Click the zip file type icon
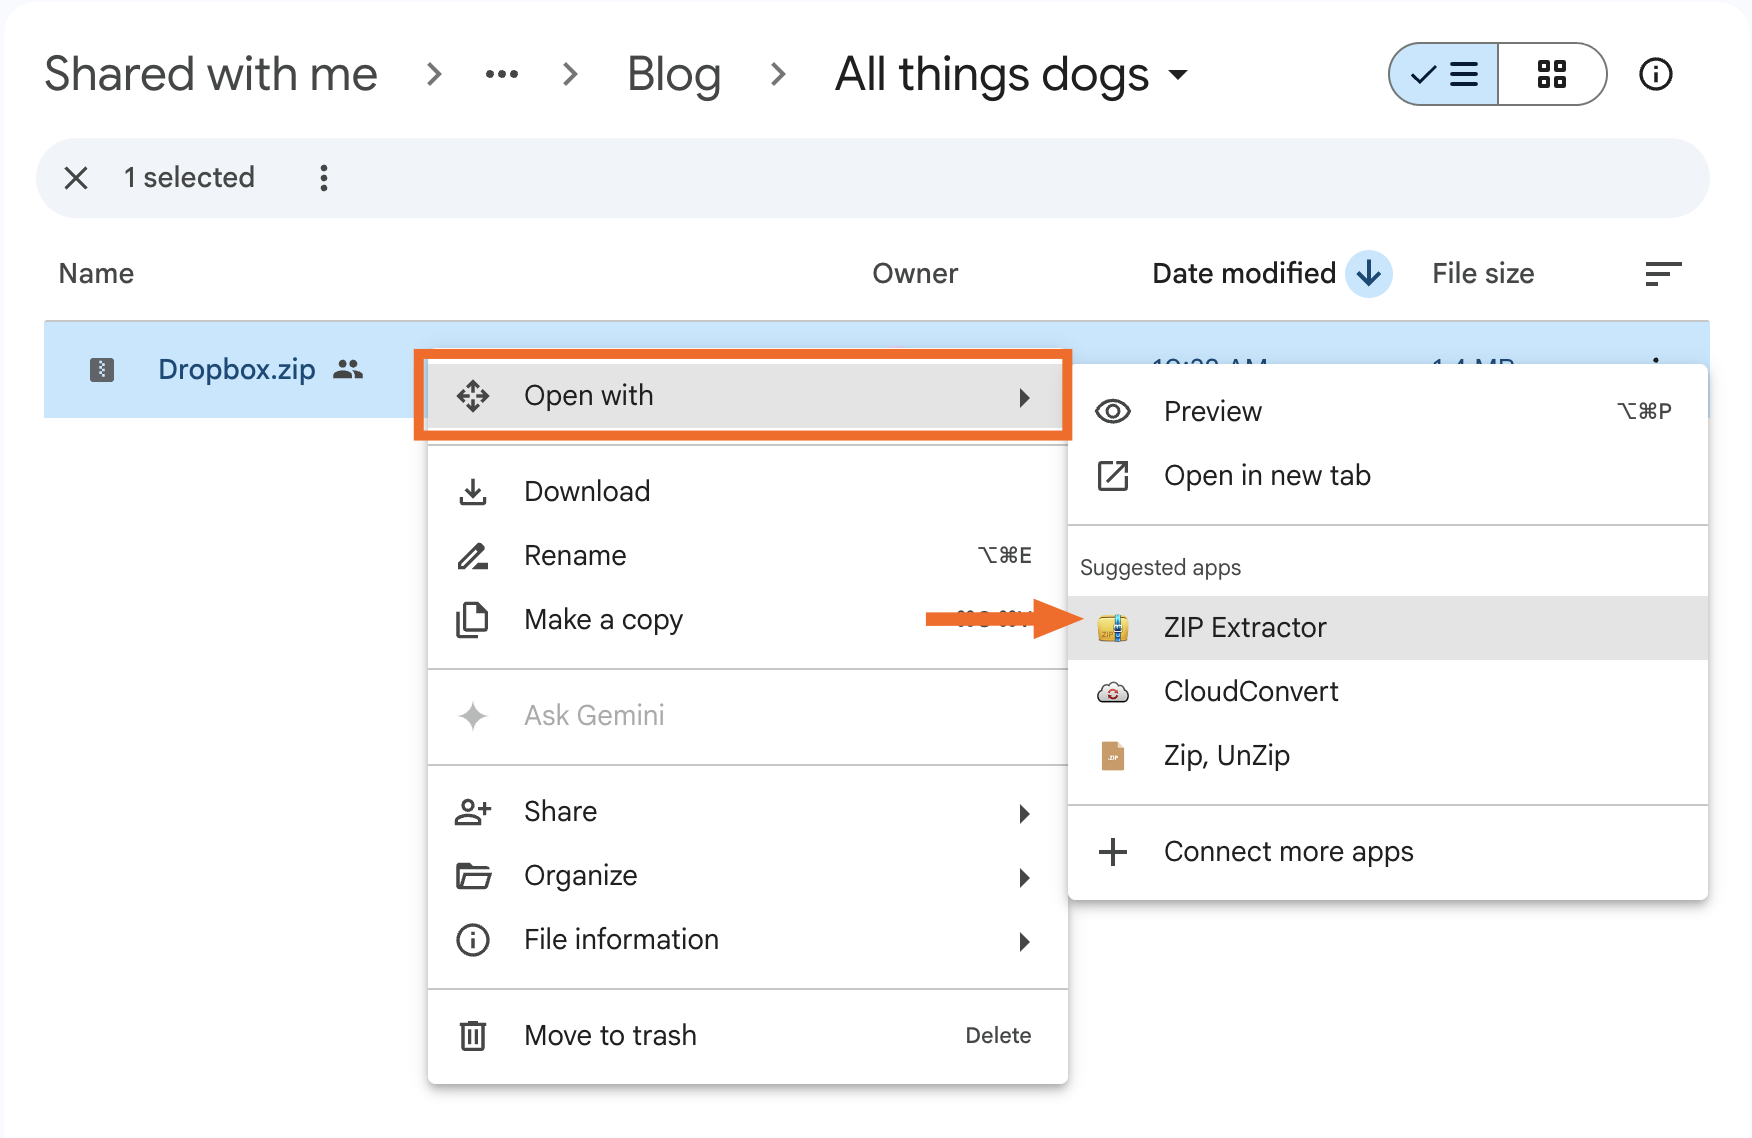This screenshot has height=1138, width=1752. [102, 370]
